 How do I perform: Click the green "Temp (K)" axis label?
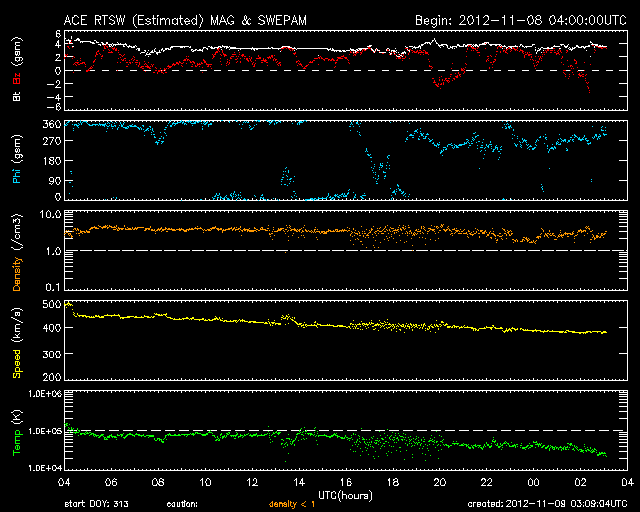tap(17, 433)
